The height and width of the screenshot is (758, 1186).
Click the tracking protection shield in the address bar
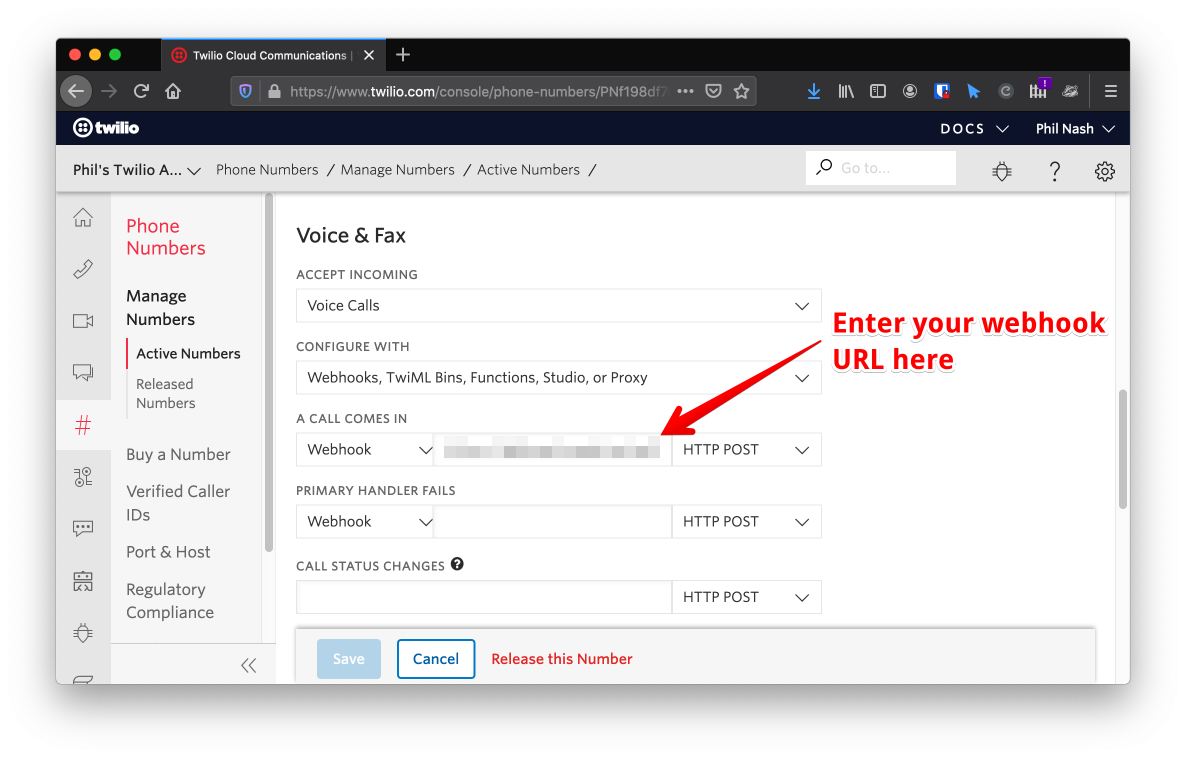(x=246, y=92)
